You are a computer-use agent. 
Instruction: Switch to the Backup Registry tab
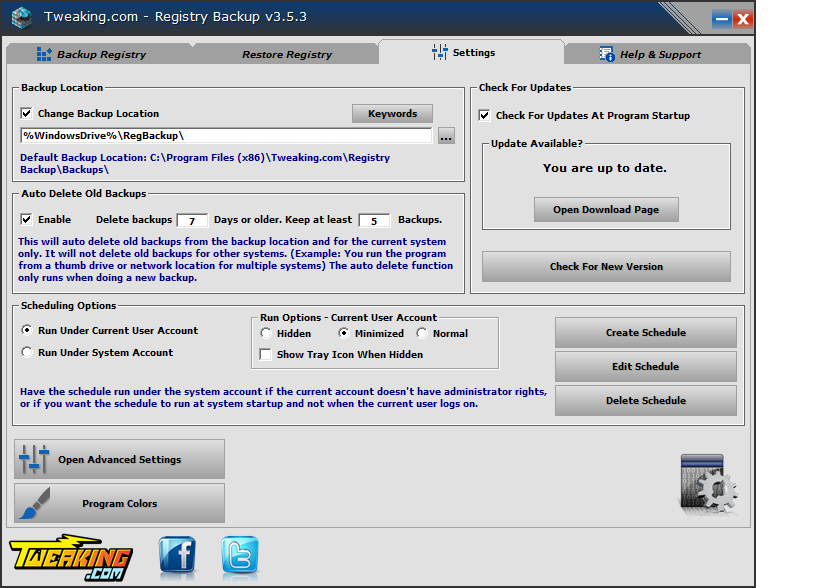point(91,54)
